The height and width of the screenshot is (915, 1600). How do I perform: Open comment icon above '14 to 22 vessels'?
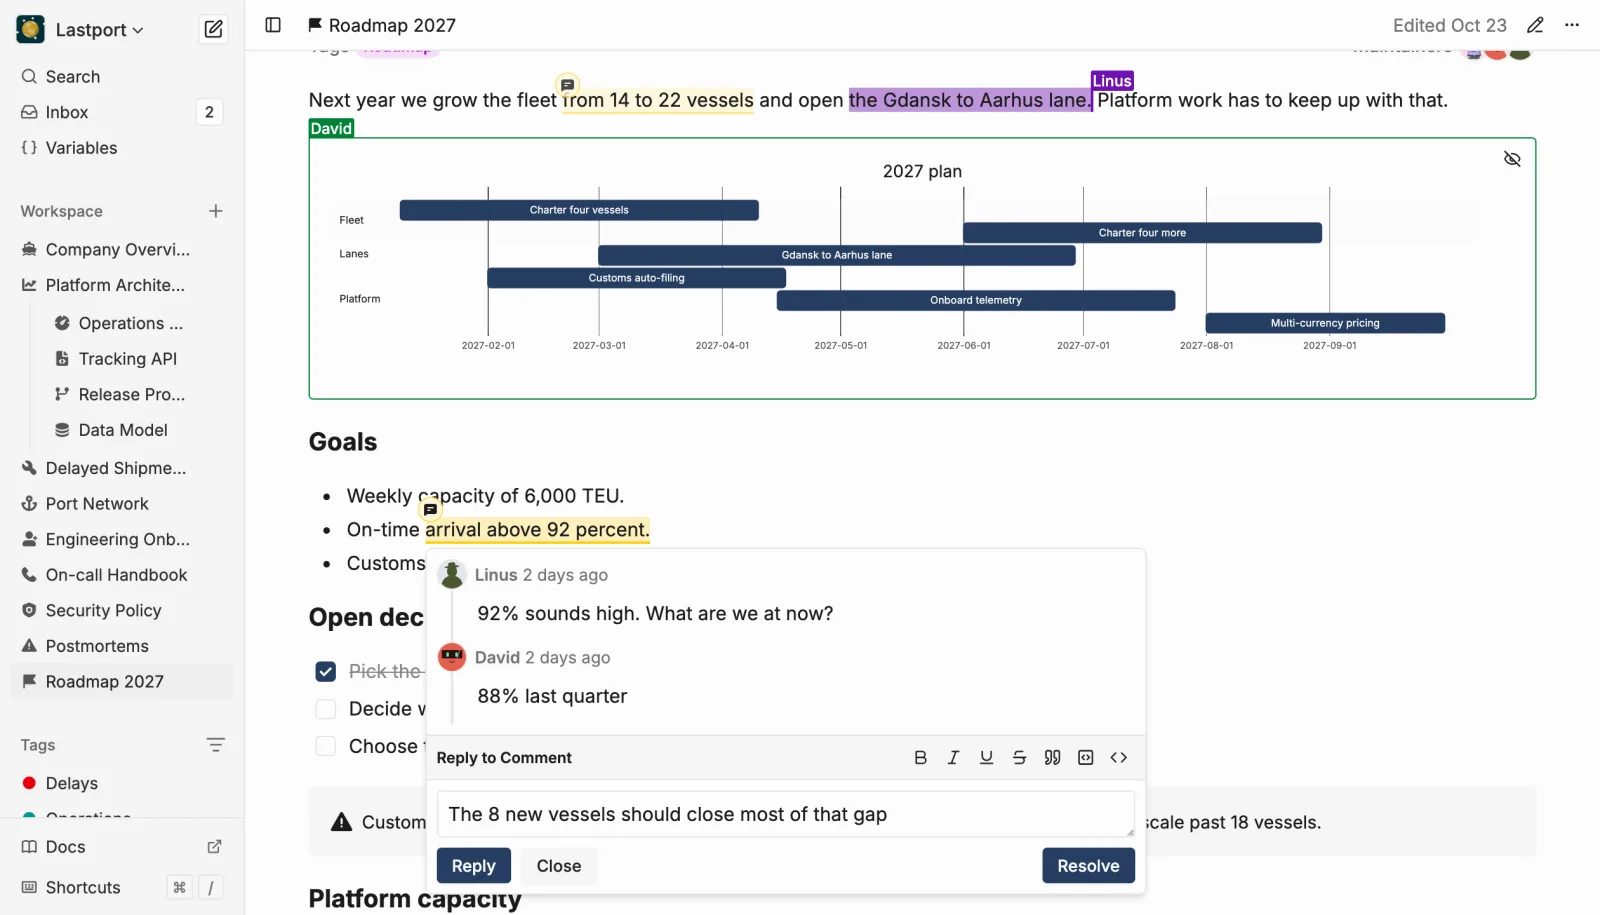(567, 85)
